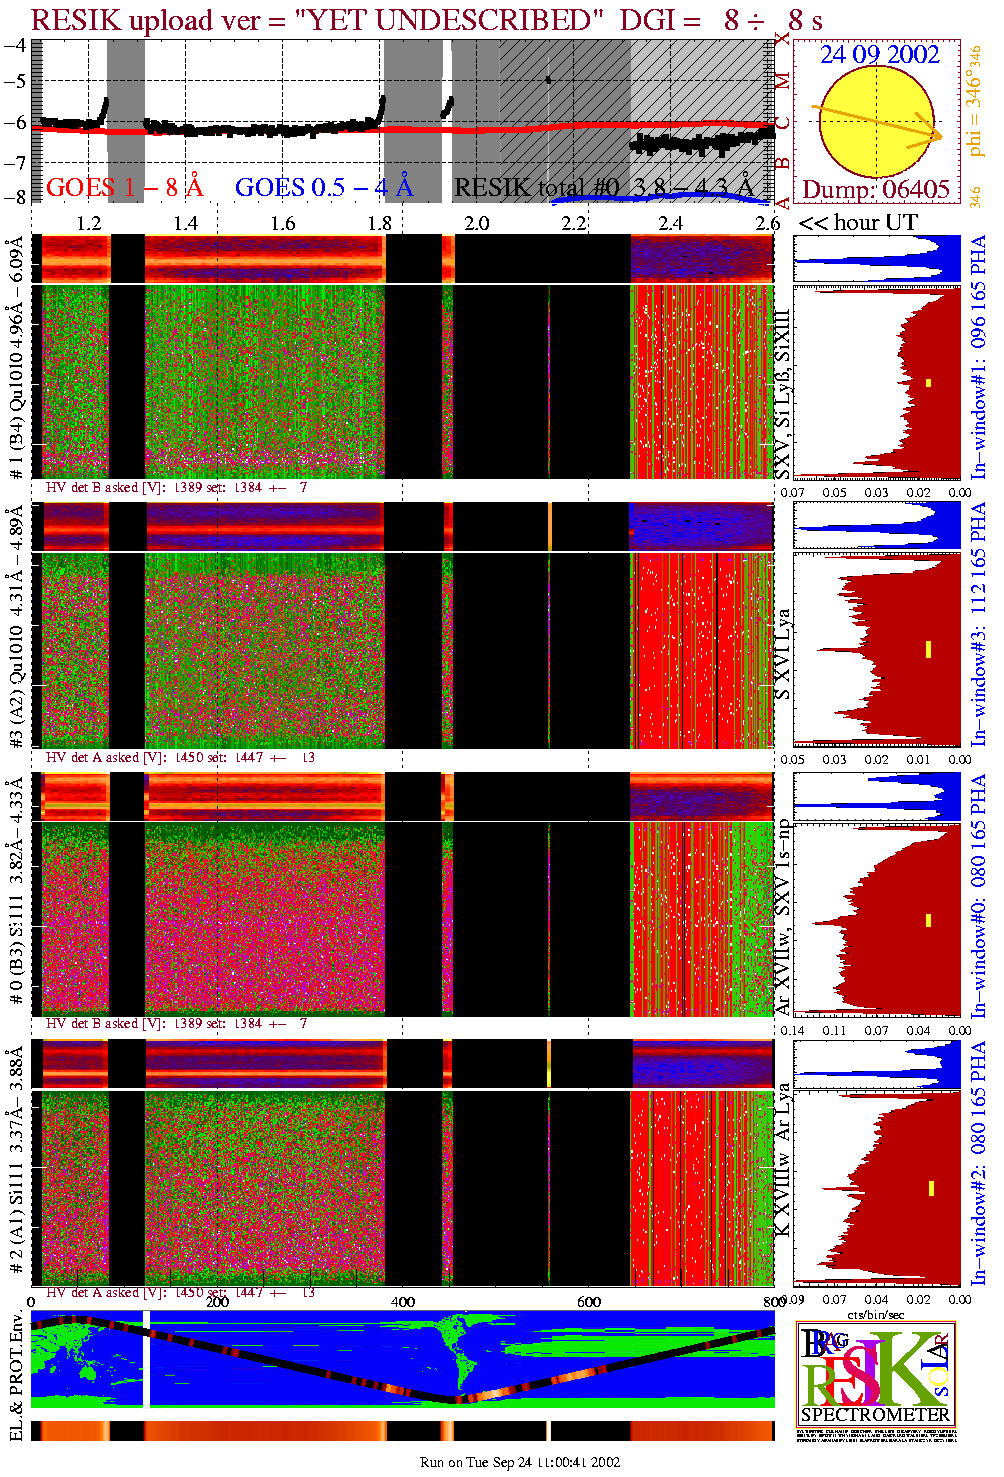
Task: Click the orange arrow tip on solar disk
Action: click(x=940, y=134)
